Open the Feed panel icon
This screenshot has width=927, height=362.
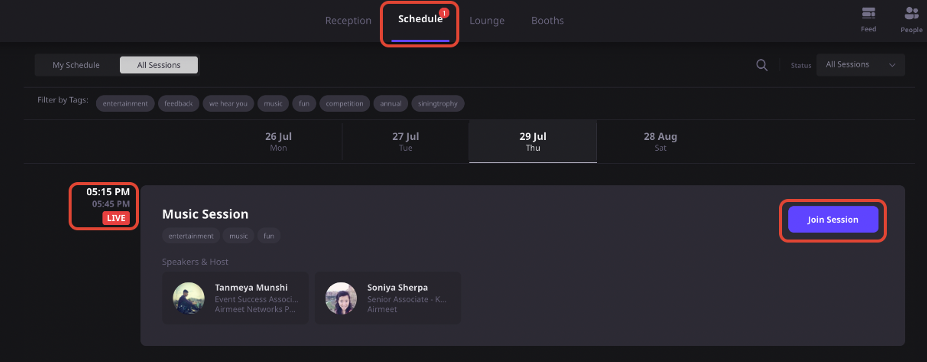[x=868, y=13]
